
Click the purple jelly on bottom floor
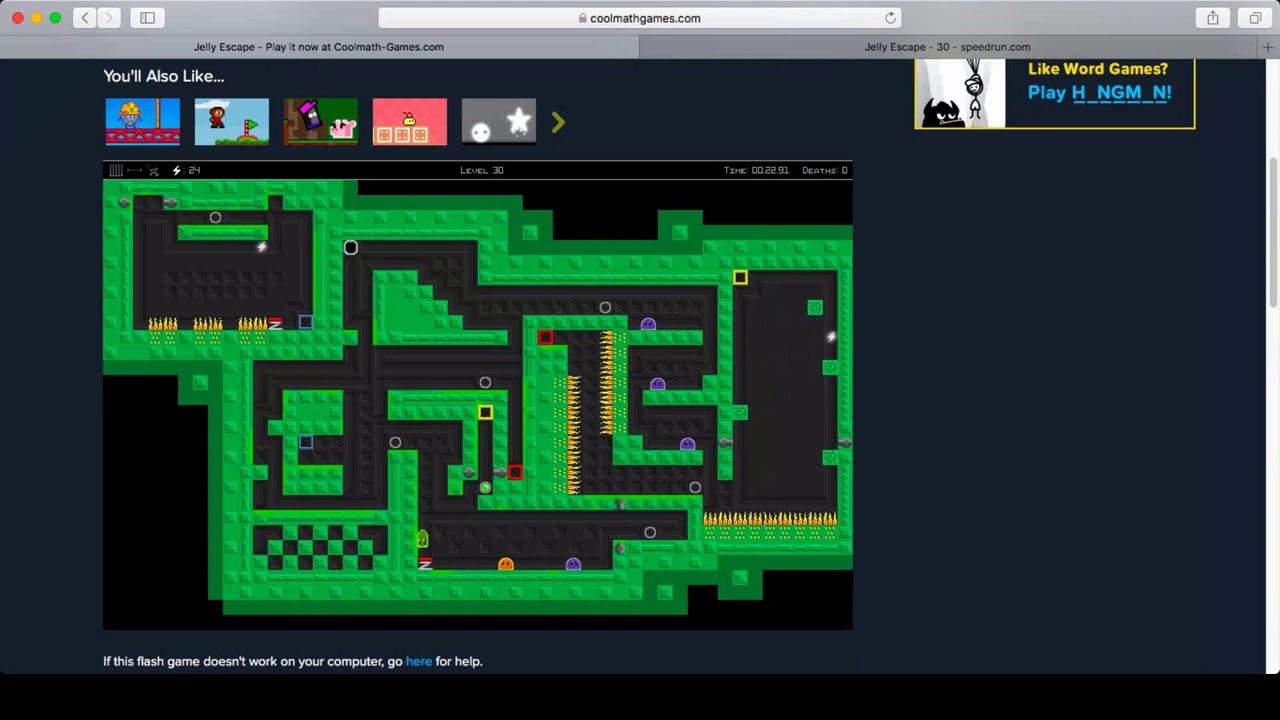pyautogui.click(x=573, y=564)
